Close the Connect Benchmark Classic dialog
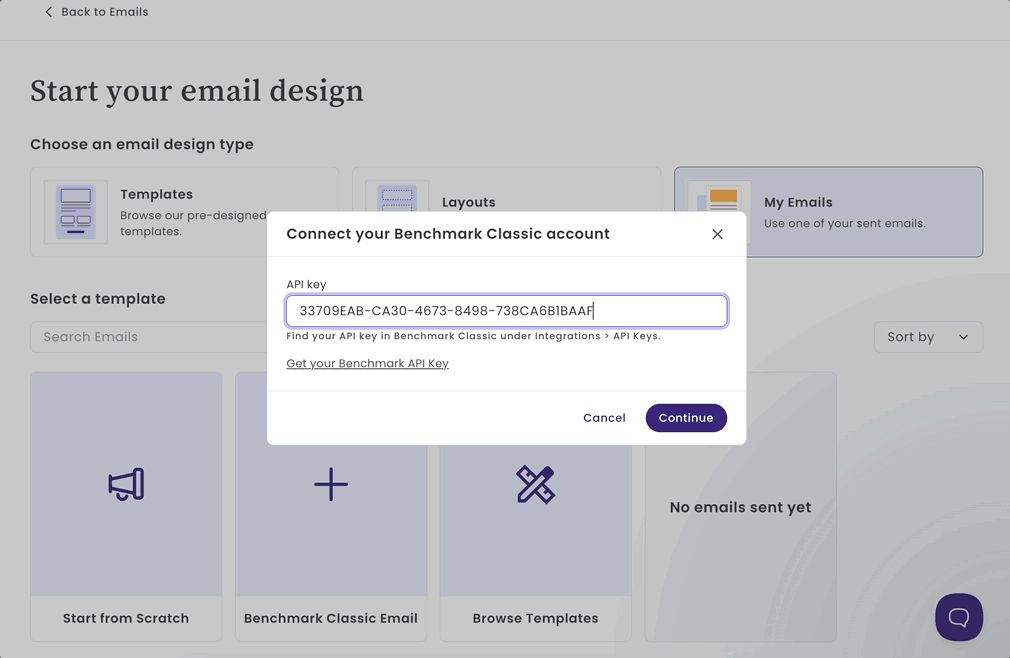The image size is (1010, 658). (x=717, y=234)
